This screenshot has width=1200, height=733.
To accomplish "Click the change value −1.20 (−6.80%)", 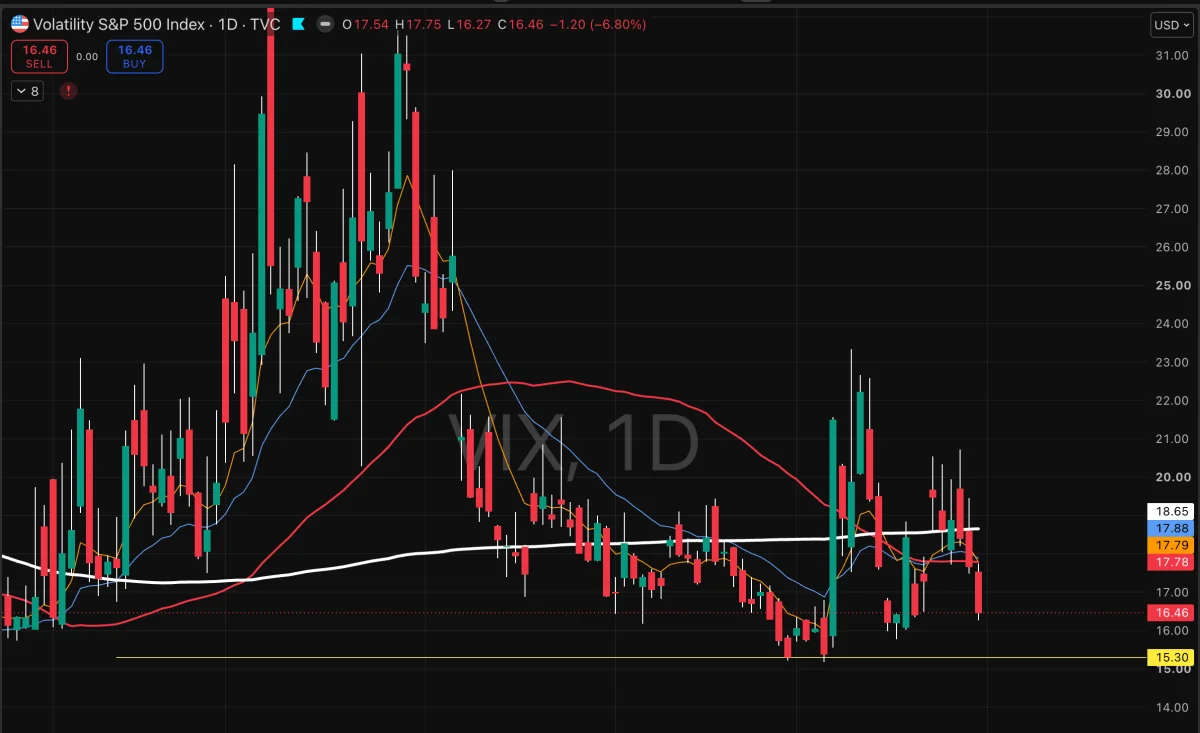I will tap(598, 24).
